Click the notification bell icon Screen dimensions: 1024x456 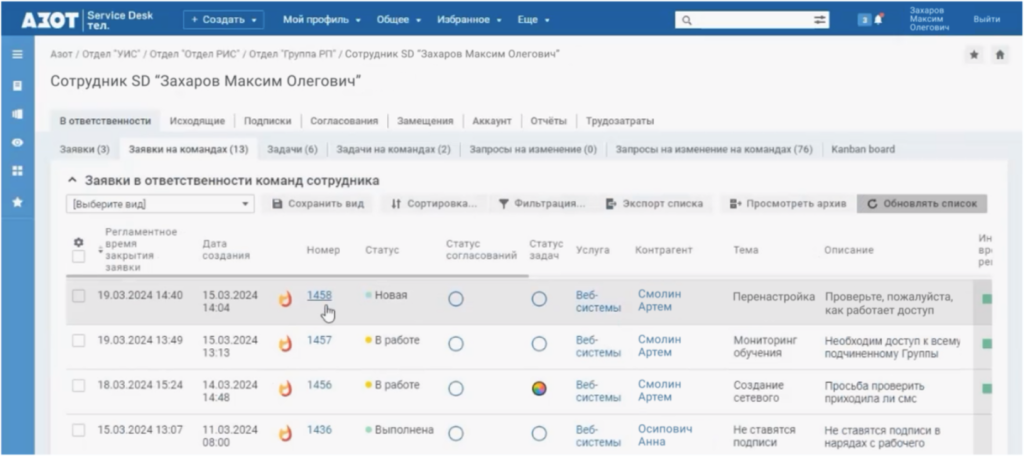[x=879, y=19]
